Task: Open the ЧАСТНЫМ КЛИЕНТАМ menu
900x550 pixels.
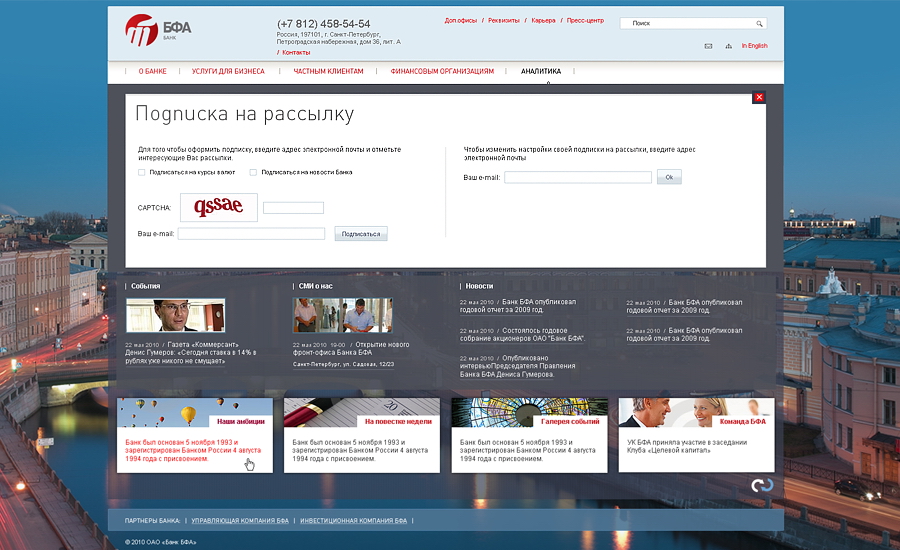Action: coord(328,71)
